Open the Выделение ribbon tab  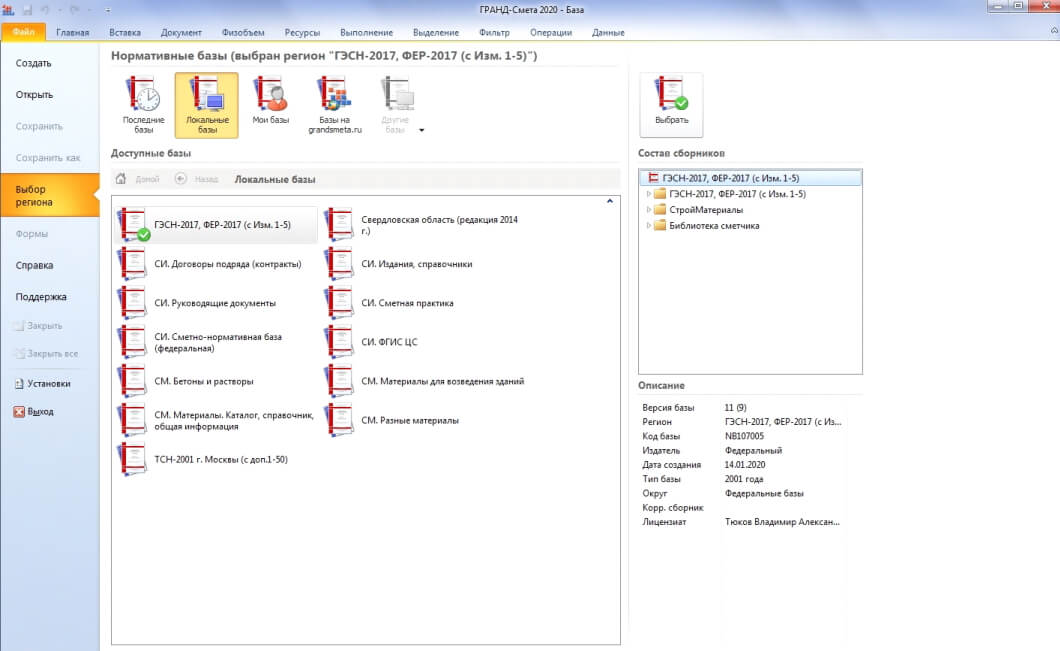(x=436, y=32)
